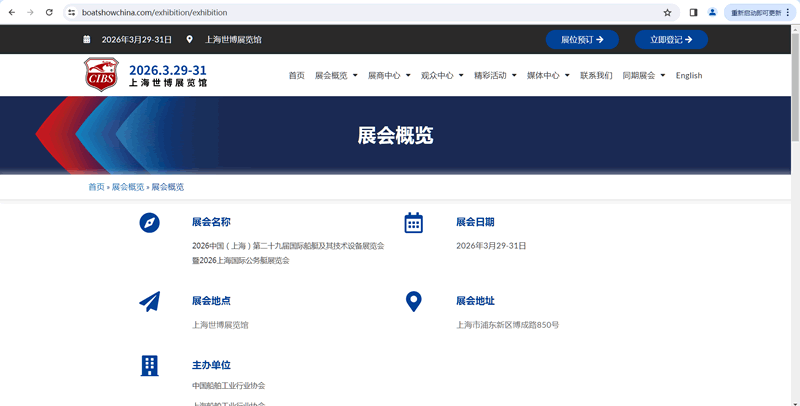
Task: Expand the 媒体中心 dropdown menu
Action: pyautogui.click(x=548, y=75)
